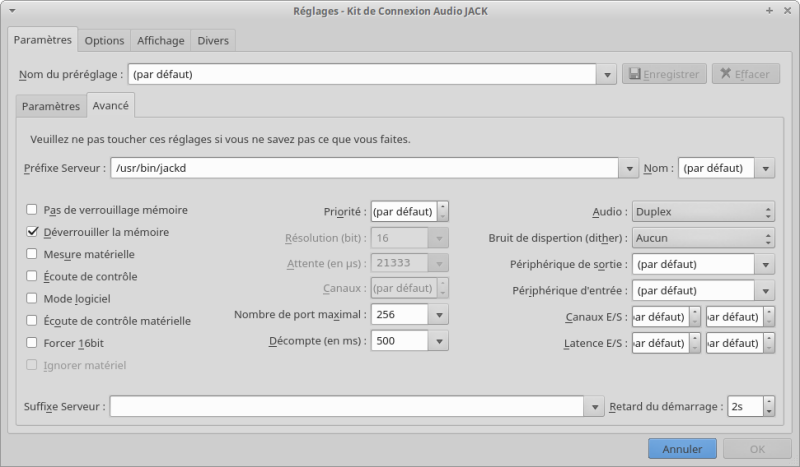Expand Préfixe Serveur dropdown arrow
Viewport: 800px width, 467px height.
[x=629, y=168]
